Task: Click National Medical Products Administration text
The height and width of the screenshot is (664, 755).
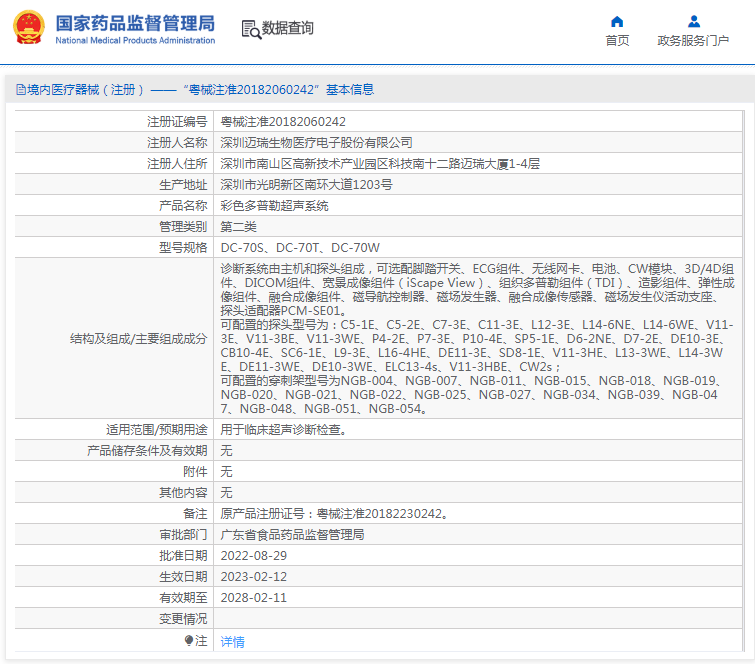Action: pos(135,40)
